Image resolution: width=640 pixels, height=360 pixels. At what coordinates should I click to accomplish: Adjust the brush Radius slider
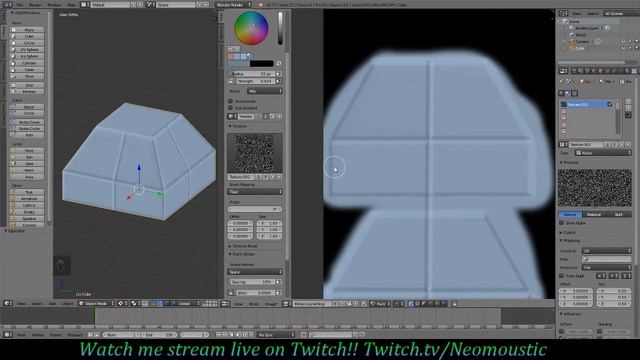252,74
